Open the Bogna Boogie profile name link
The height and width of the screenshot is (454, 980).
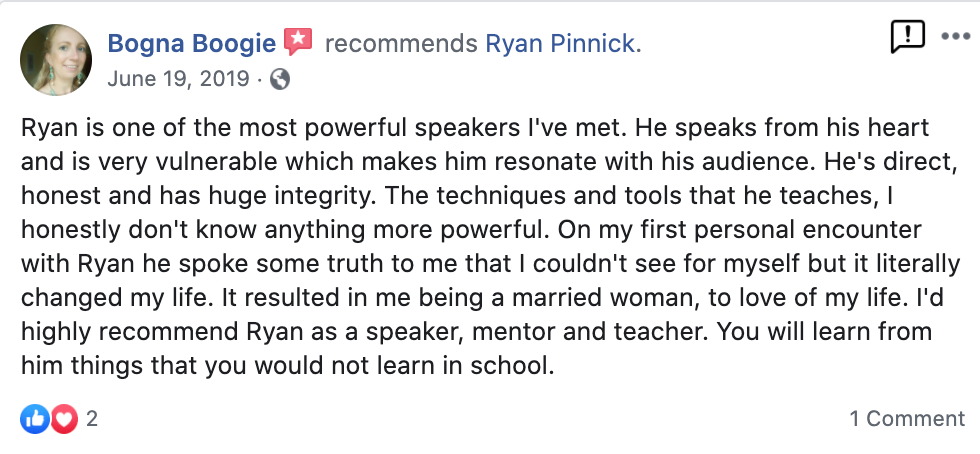pyautogui.click(x=191, y=44)
